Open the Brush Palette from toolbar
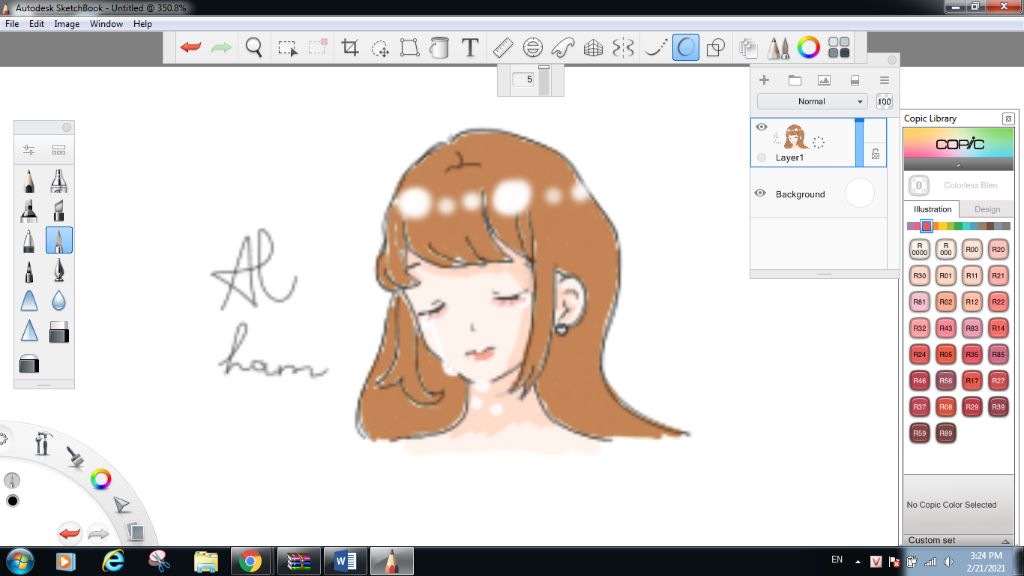 (778, 48)
